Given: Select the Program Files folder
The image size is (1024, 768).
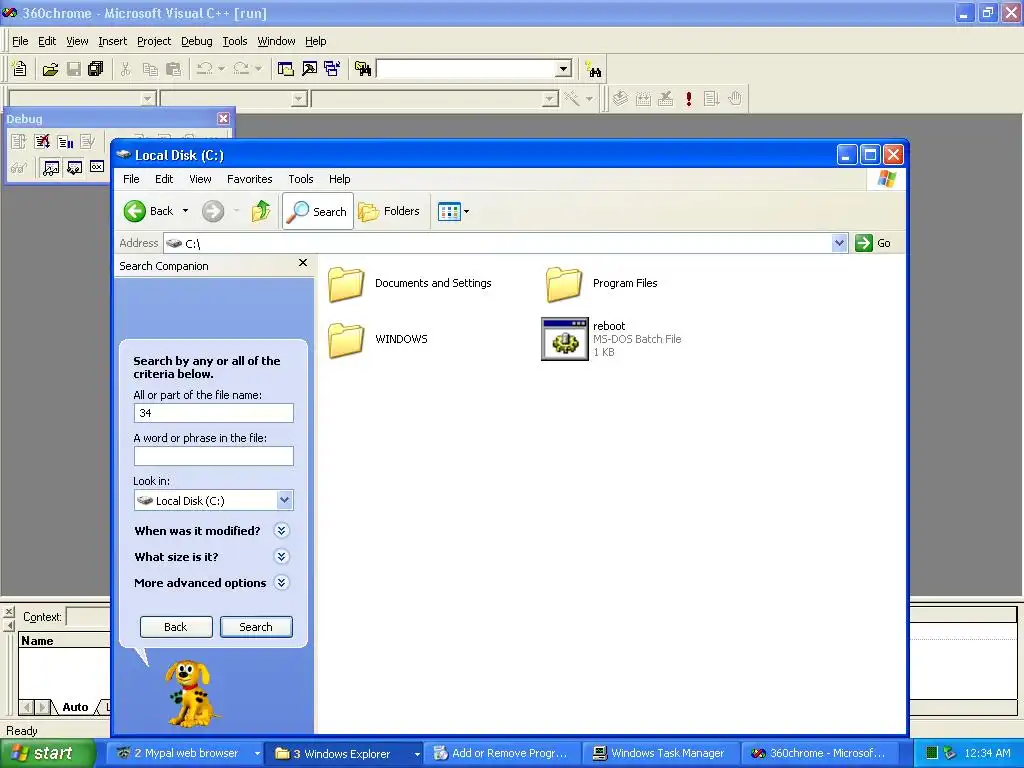Looking at the screenshot, I should pos(602,283).
